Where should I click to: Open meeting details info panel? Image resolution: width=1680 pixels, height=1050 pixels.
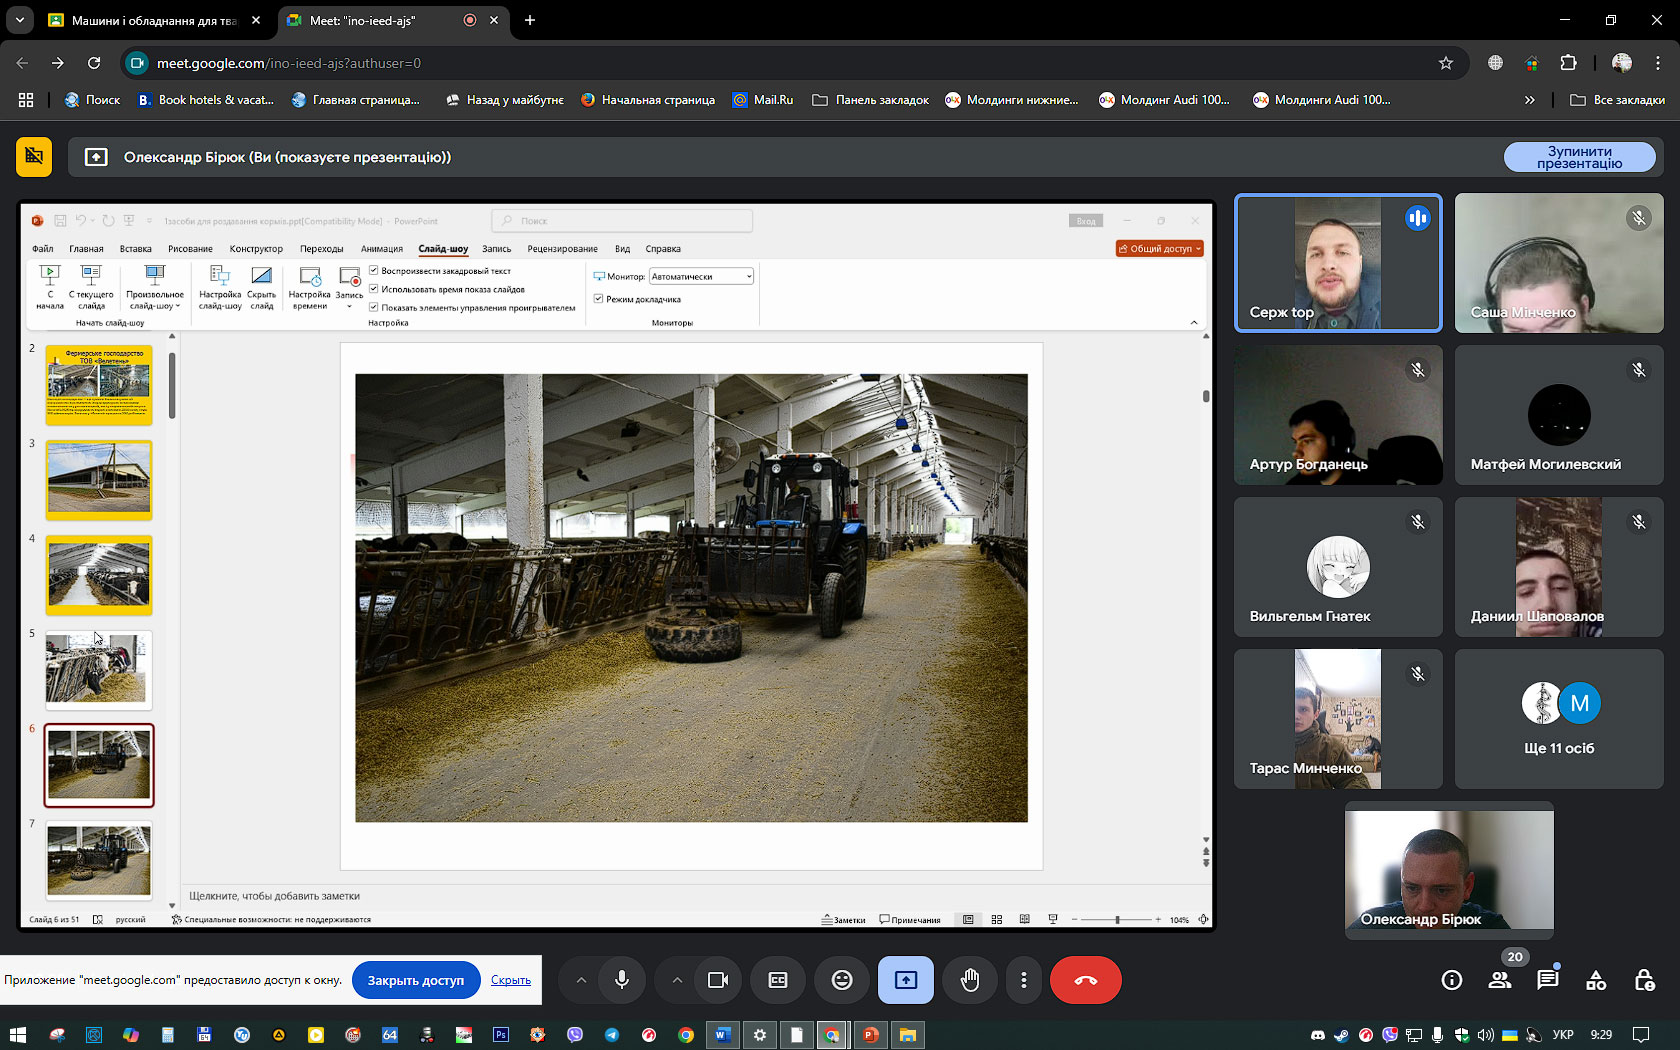pos(1452,980)
